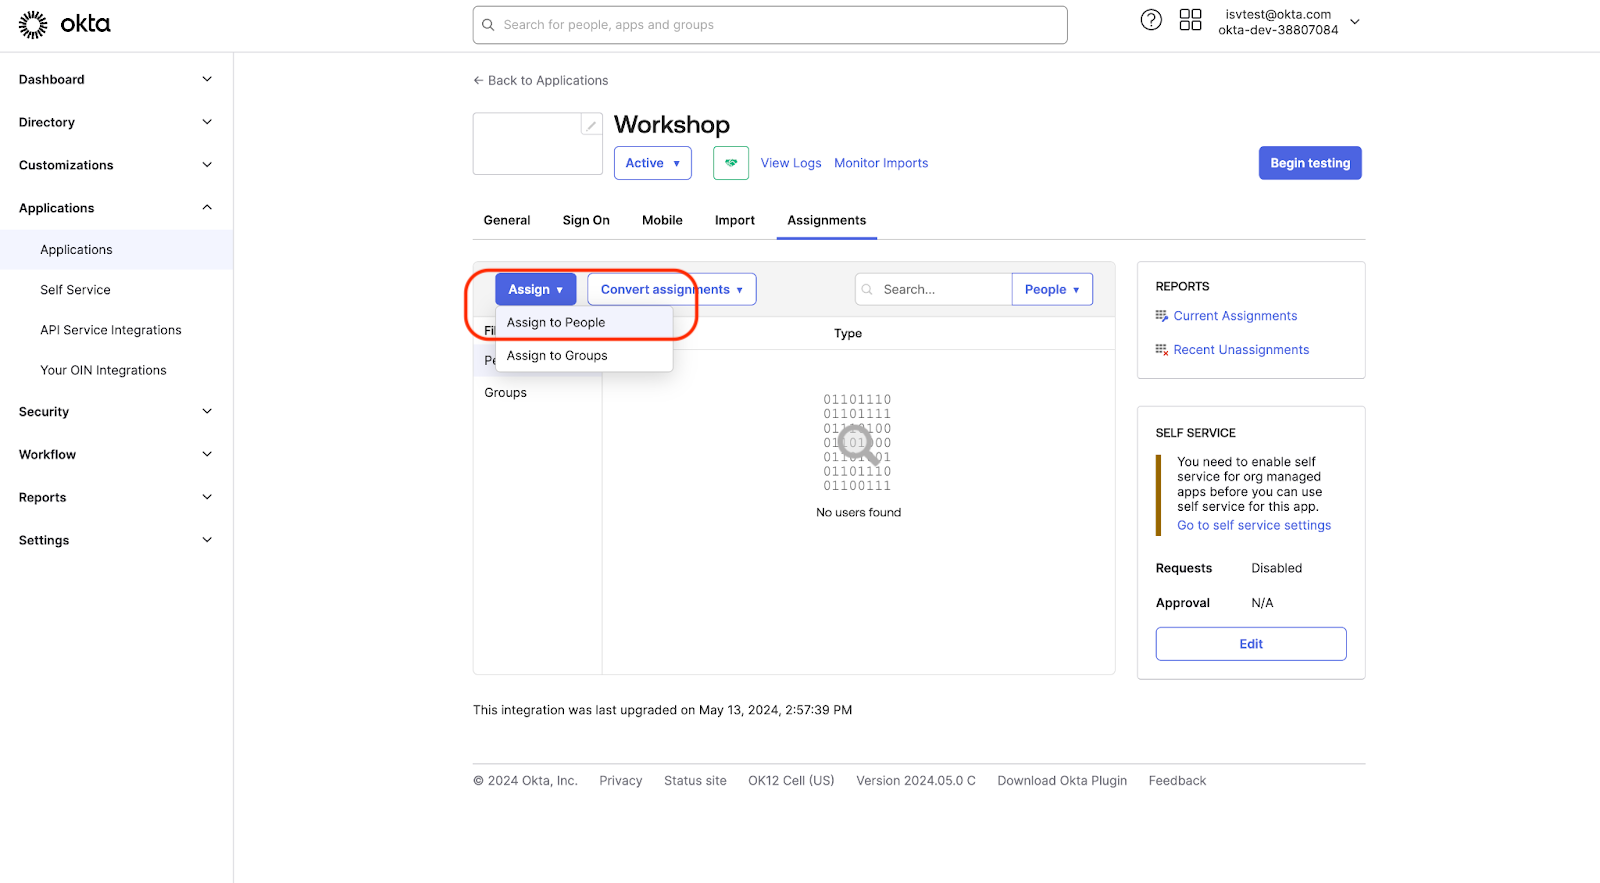Open Recent Unassignments report link
Viewport: 1600px width, 883px height.
[1241, 350]
